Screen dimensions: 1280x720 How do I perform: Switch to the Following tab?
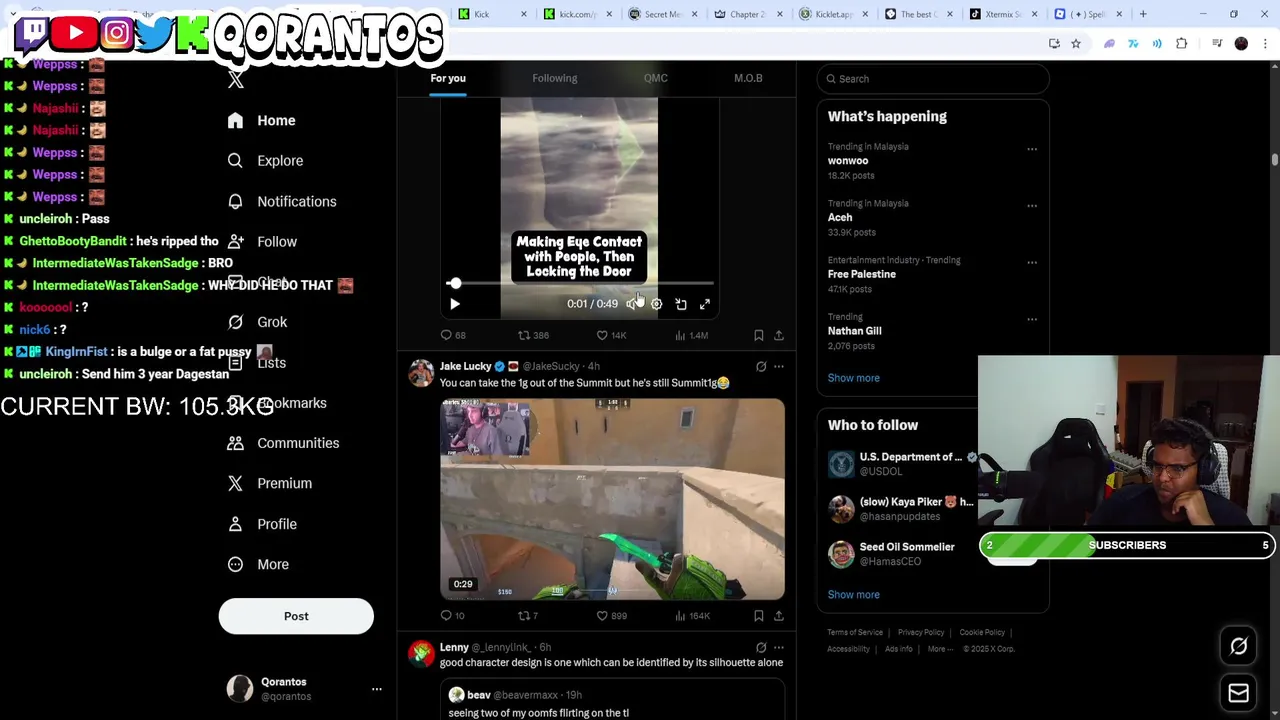[555, 78]
